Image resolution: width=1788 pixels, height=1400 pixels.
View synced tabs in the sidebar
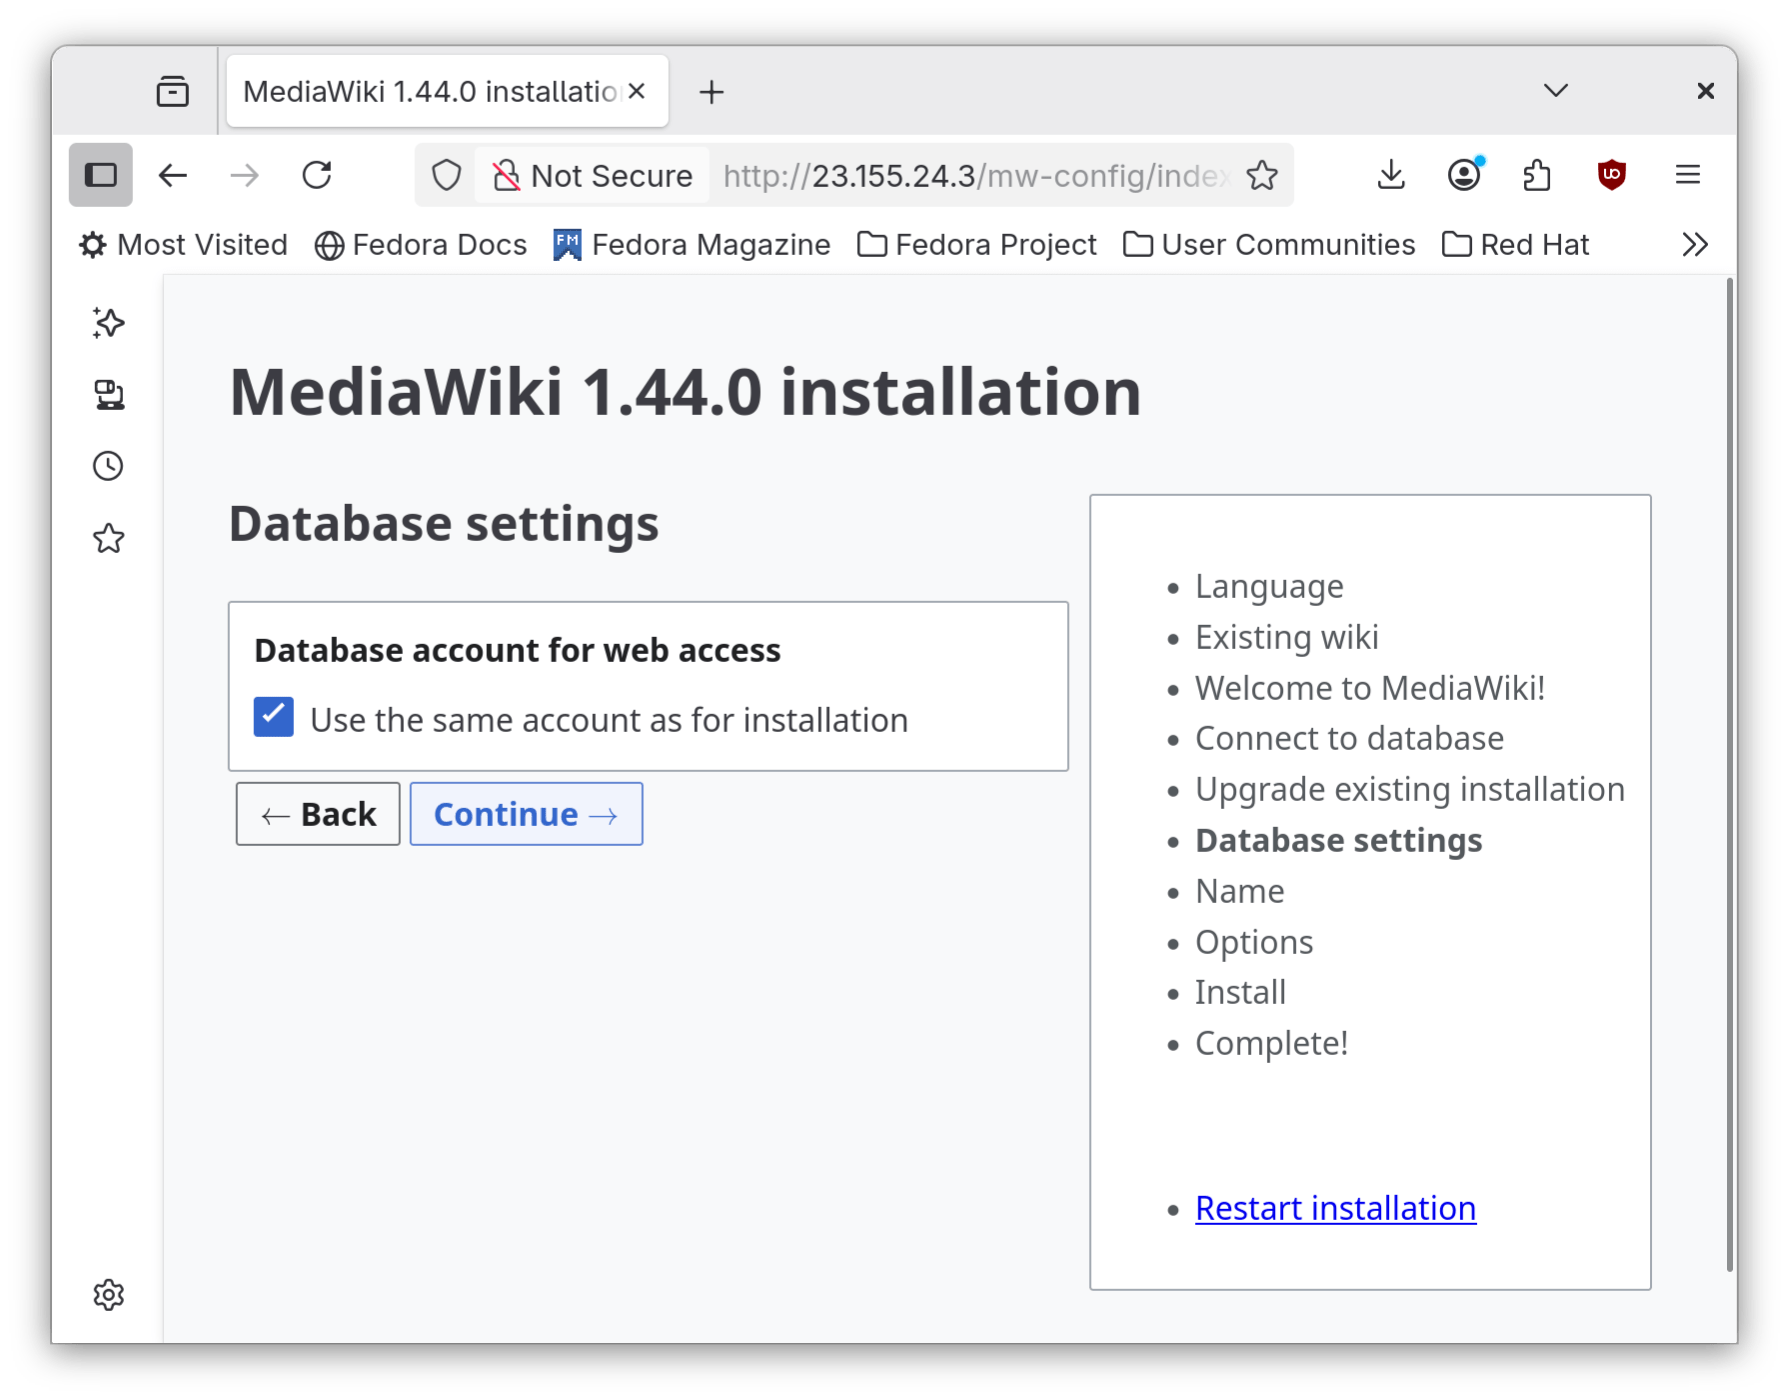pyautogui.click(x=107, y=394)
